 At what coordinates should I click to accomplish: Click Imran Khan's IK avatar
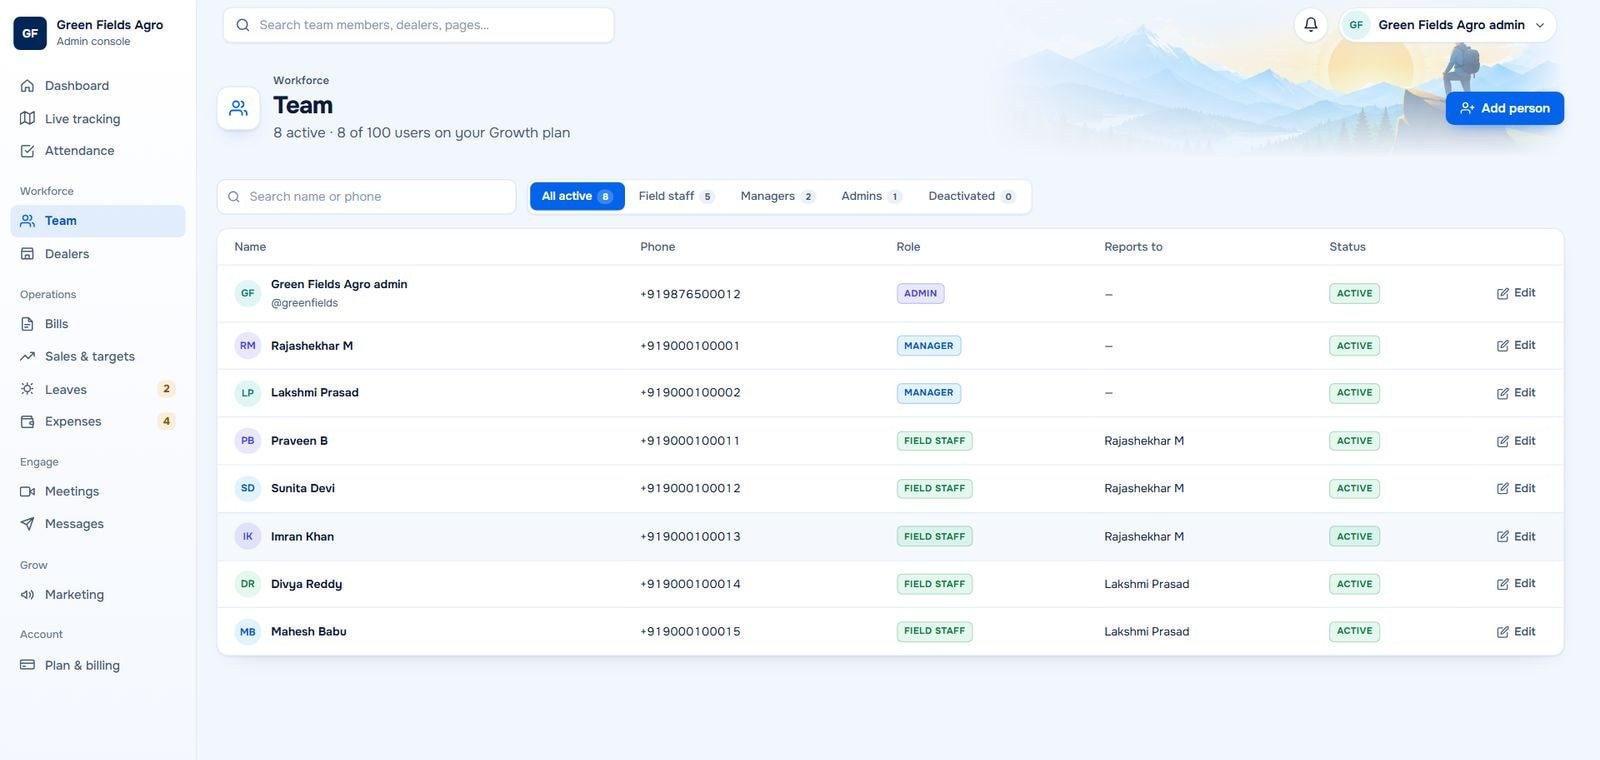(247, 537)
